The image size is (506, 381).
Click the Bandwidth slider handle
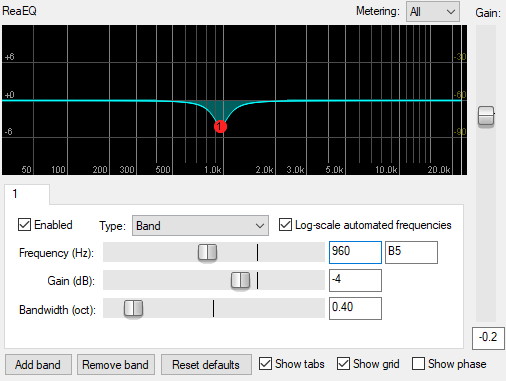(x=133, y=308)
